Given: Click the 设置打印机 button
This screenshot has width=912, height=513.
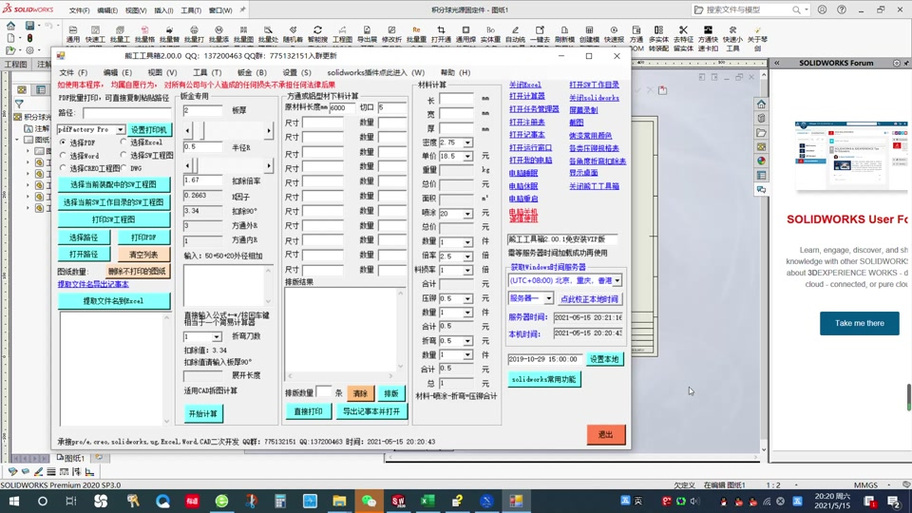Looking at the screenshot, I should click(x=149, y=130).
